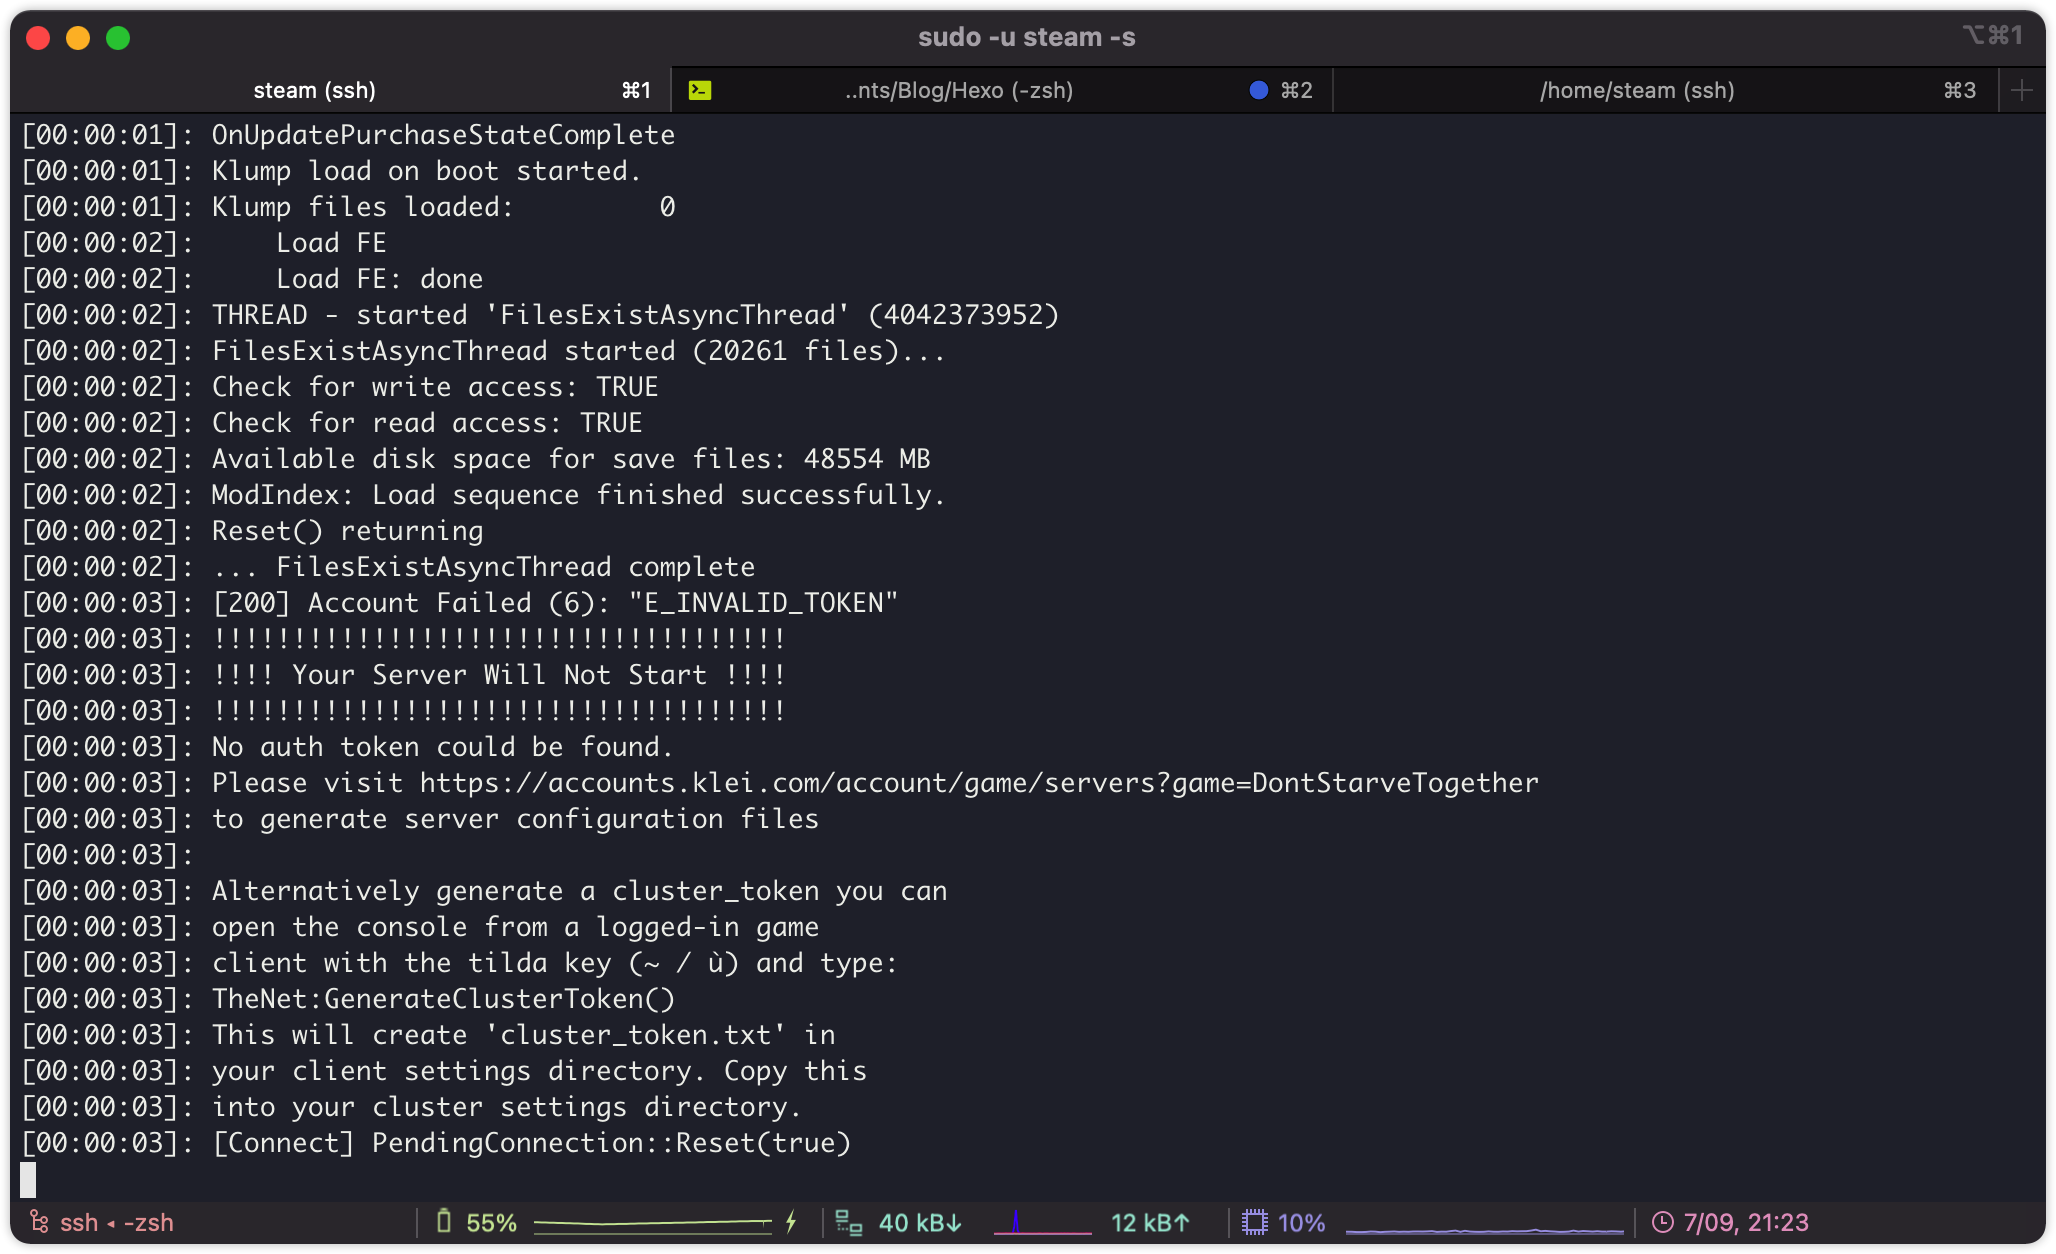Click the git branch icon in status bar
2056x1254 pixels.
point(39,1222)
